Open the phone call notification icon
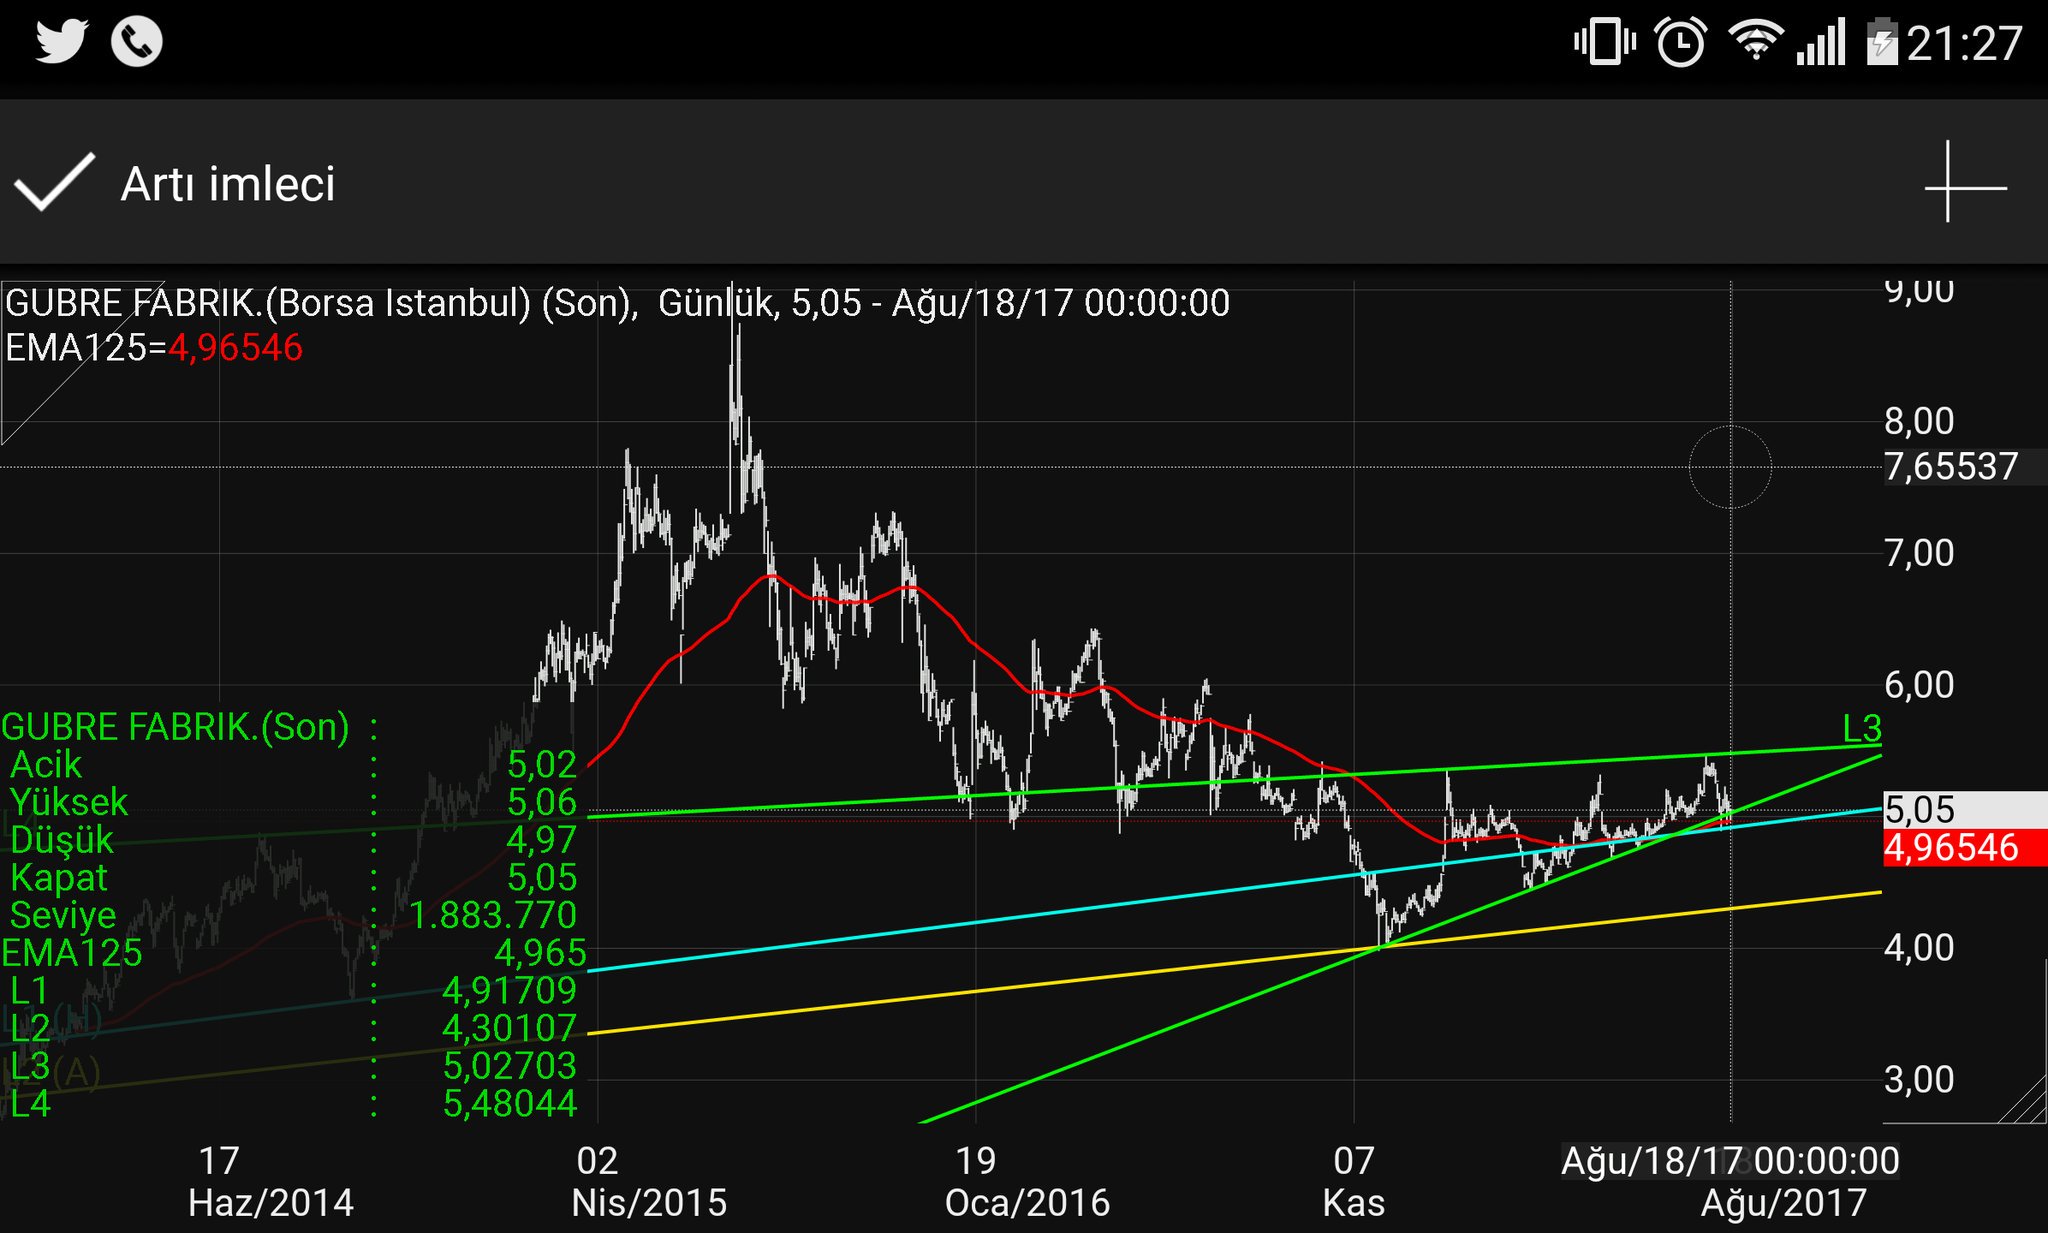Viewport: 2048px width, 1233px height. 137,42
